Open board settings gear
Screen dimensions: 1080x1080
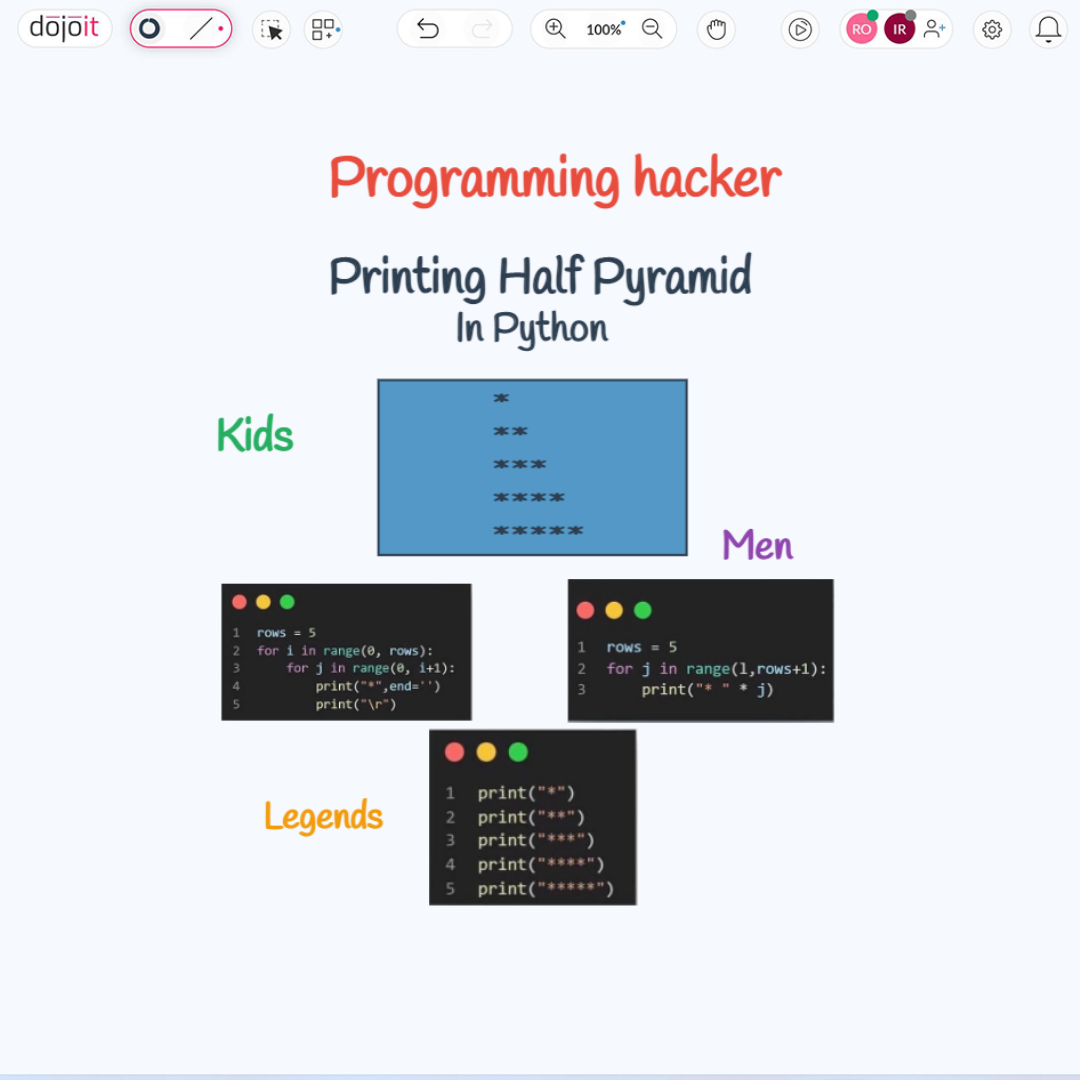(x=992, y=30)
